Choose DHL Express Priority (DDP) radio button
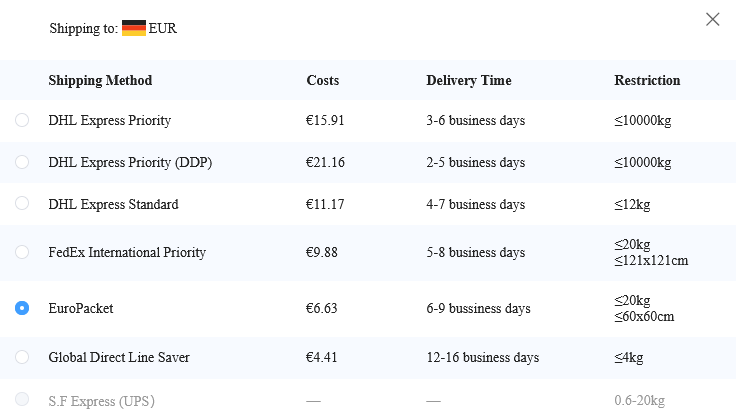 [22, 162]
